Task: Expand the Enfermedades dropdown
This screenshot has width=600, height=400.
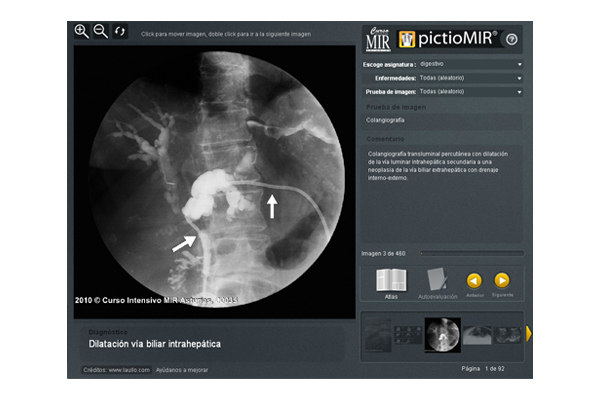Action: [471, 78]
